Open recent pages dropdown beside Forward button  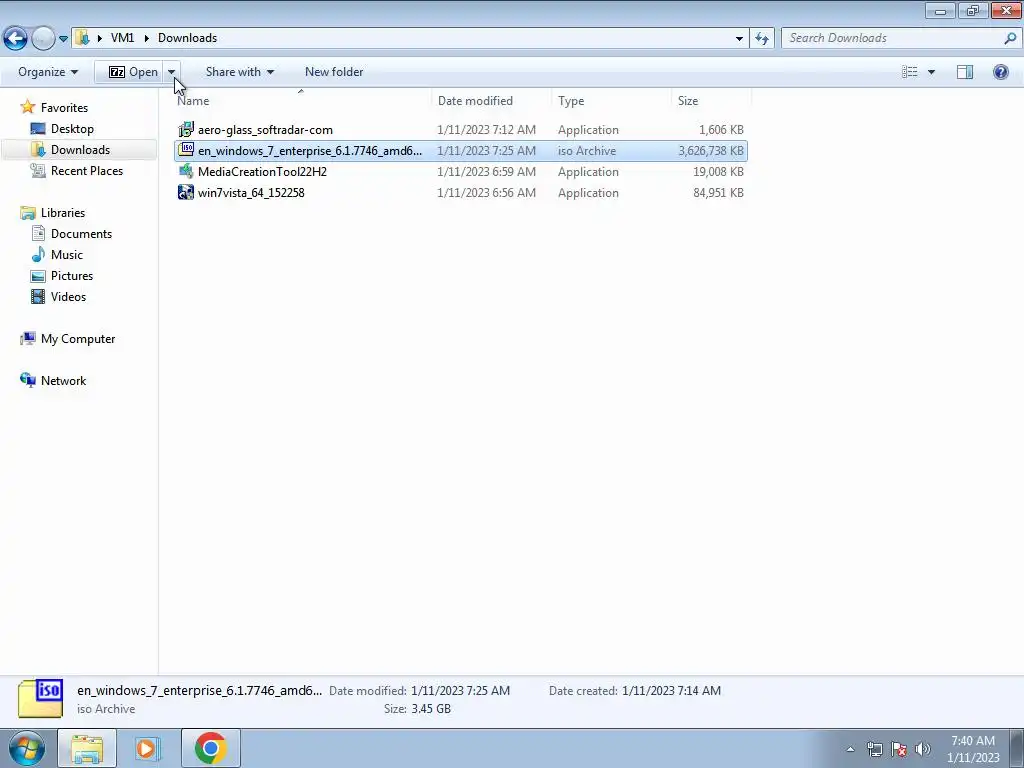tap(63, 39)
